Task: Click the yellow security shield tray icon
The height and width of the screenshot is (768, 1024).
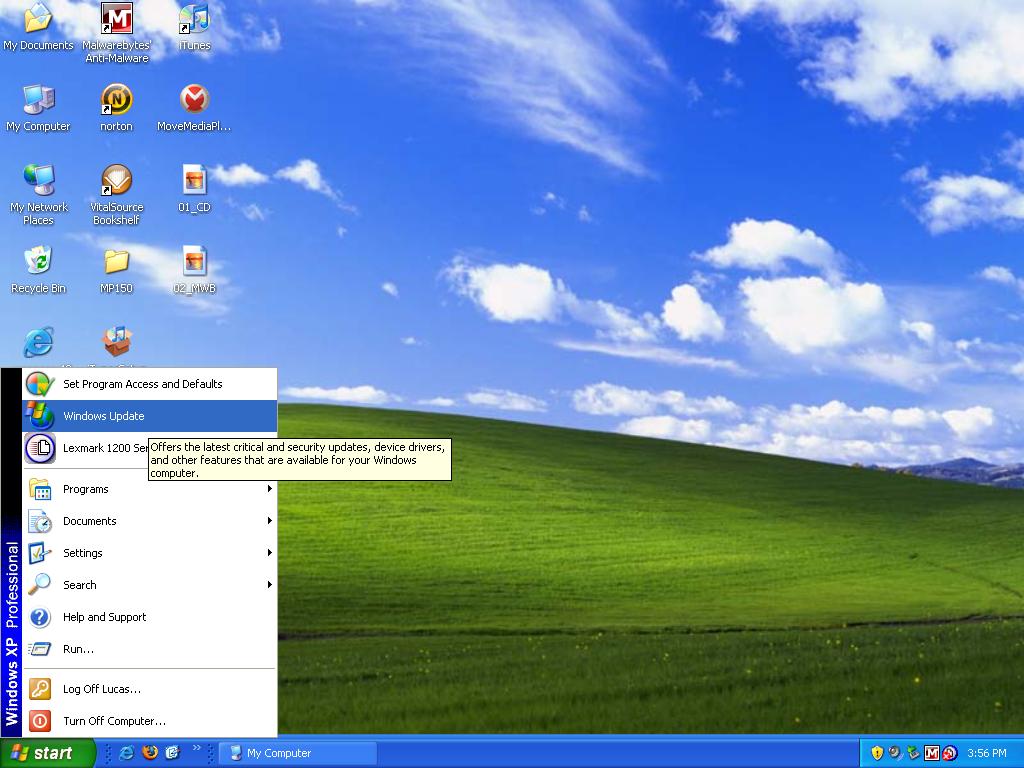Action: [877, 753]
